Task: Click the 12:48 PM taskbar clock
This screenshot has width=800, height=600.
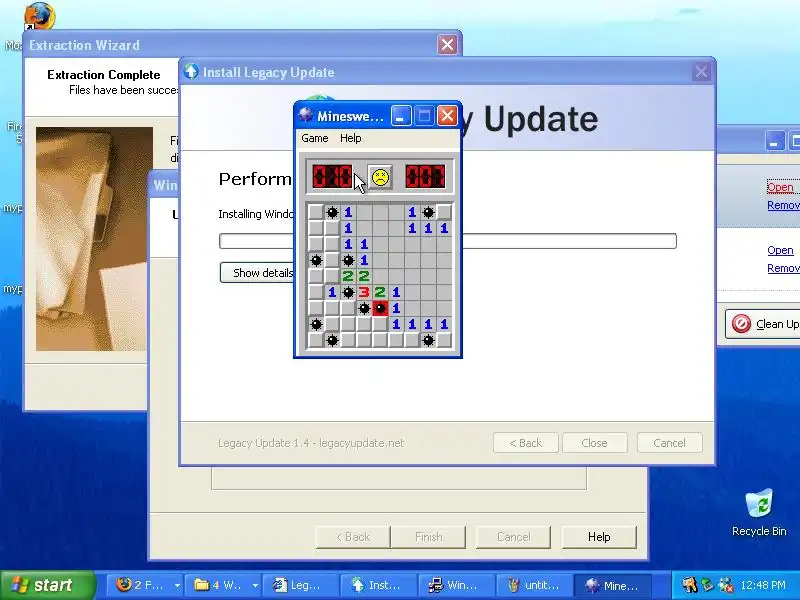Action: coord(763,585)
